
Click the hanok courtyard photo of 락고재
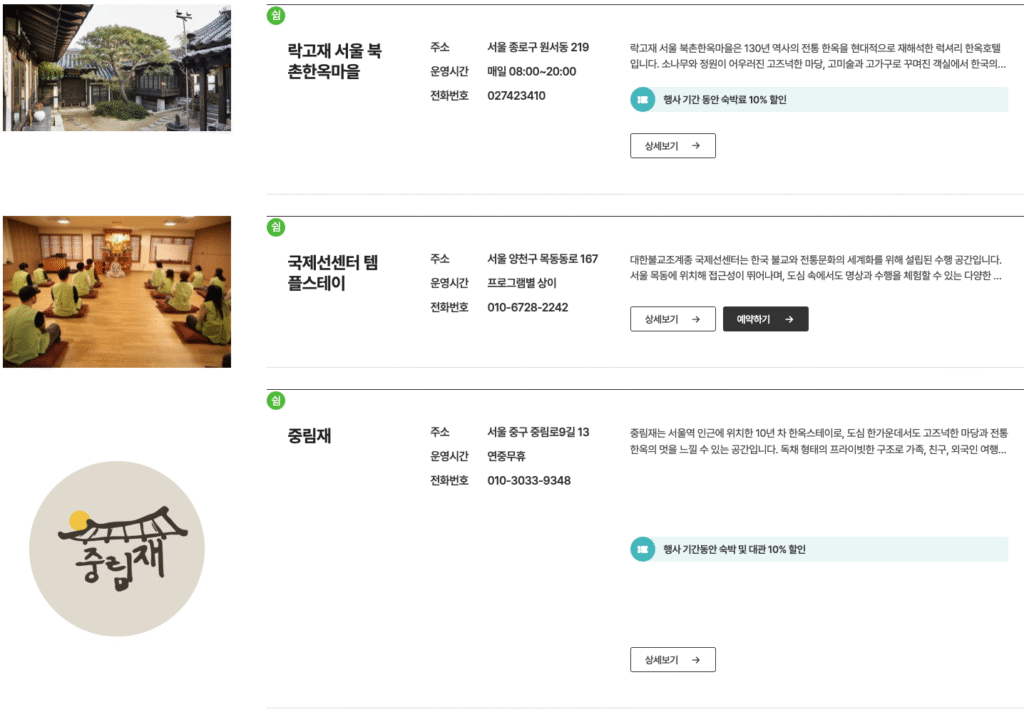click(x=116, y=67)
